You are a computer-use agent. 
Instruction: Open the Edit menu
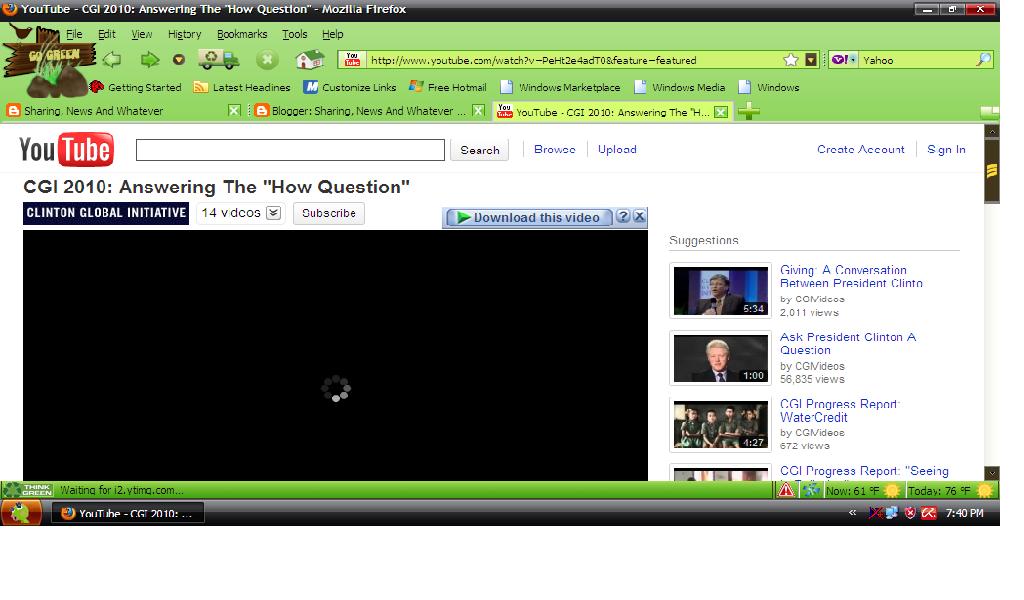click(106, 34)
